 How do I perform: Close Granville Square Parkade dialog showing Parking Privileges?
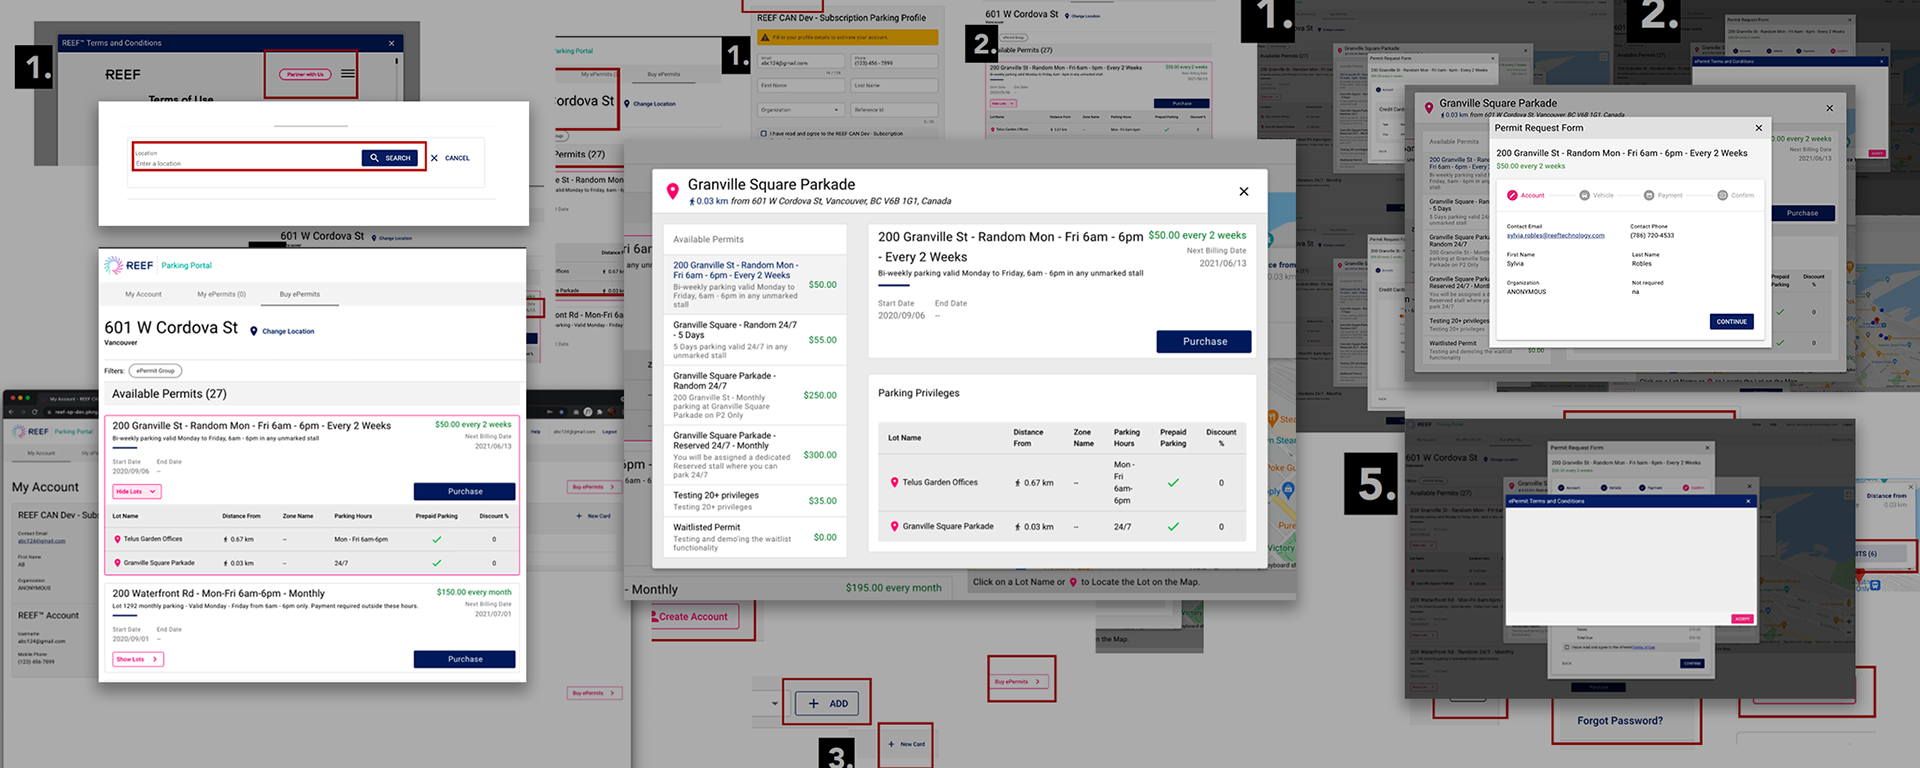pos(1244,191)
